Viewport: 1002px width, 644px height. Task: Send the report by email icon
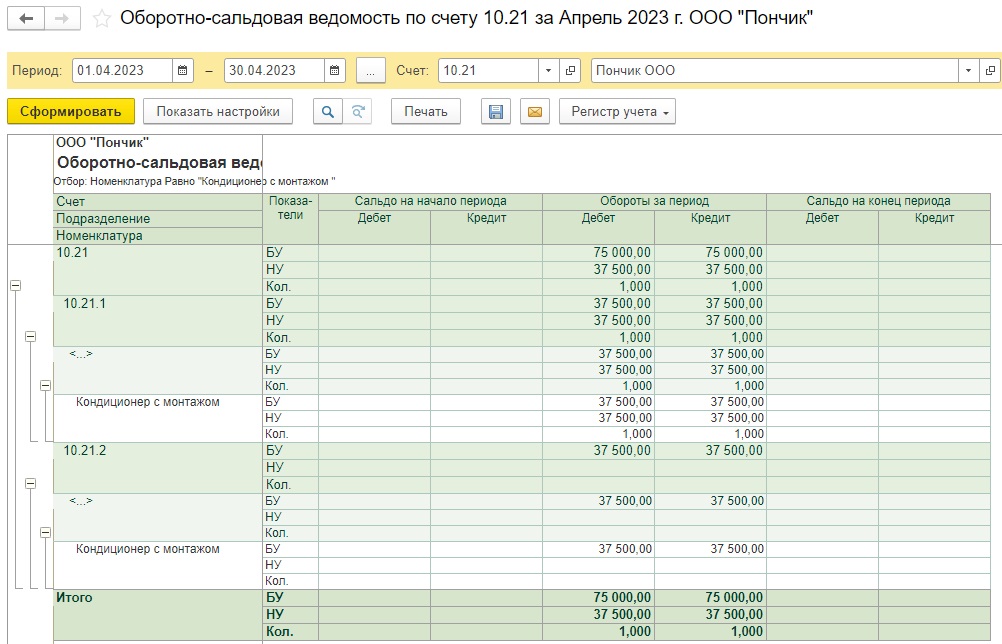(535, 112)
